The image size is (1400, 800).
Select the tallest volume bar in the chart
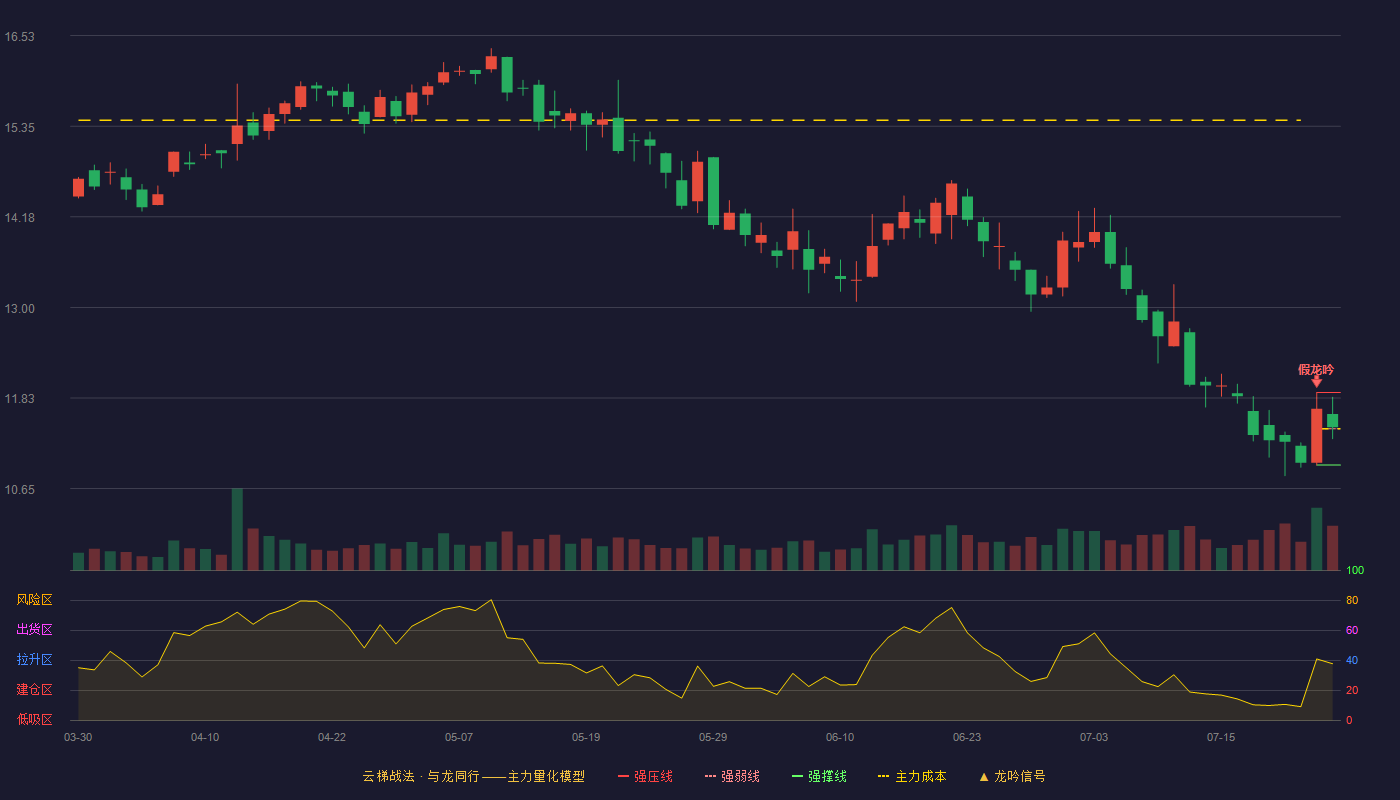click(237, 529)
